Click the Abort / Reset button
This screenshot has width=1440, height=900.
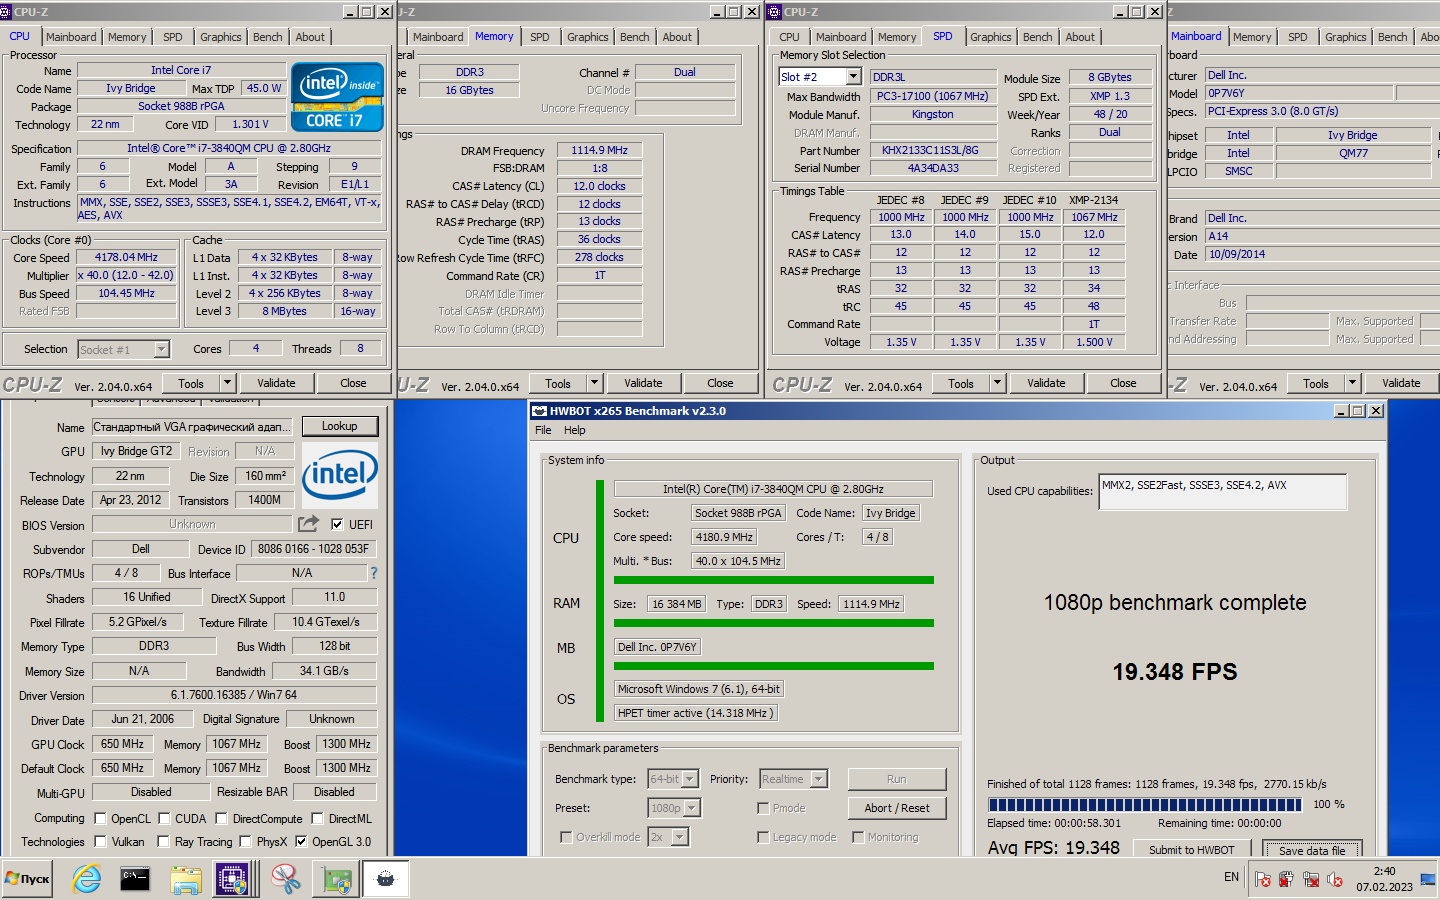click(x=897, y=808)
